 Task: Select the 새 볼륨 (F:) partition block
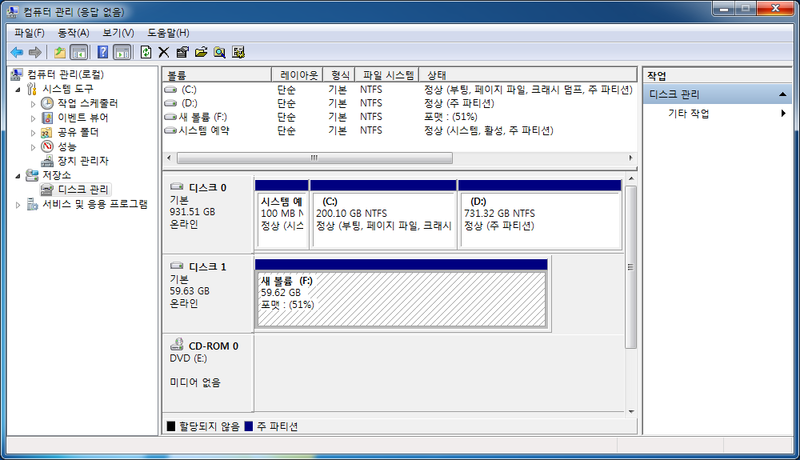pos(400,298)
